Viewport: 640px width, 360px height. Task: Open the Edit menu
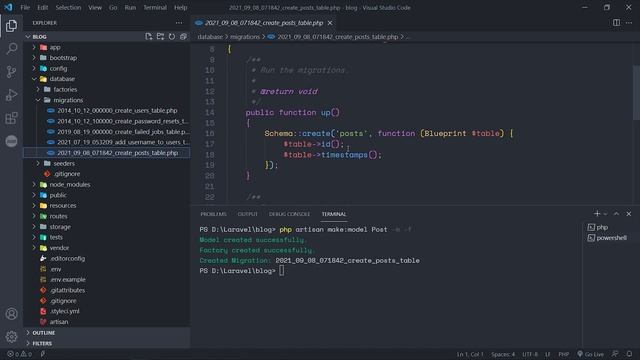(x=42, y=7)
